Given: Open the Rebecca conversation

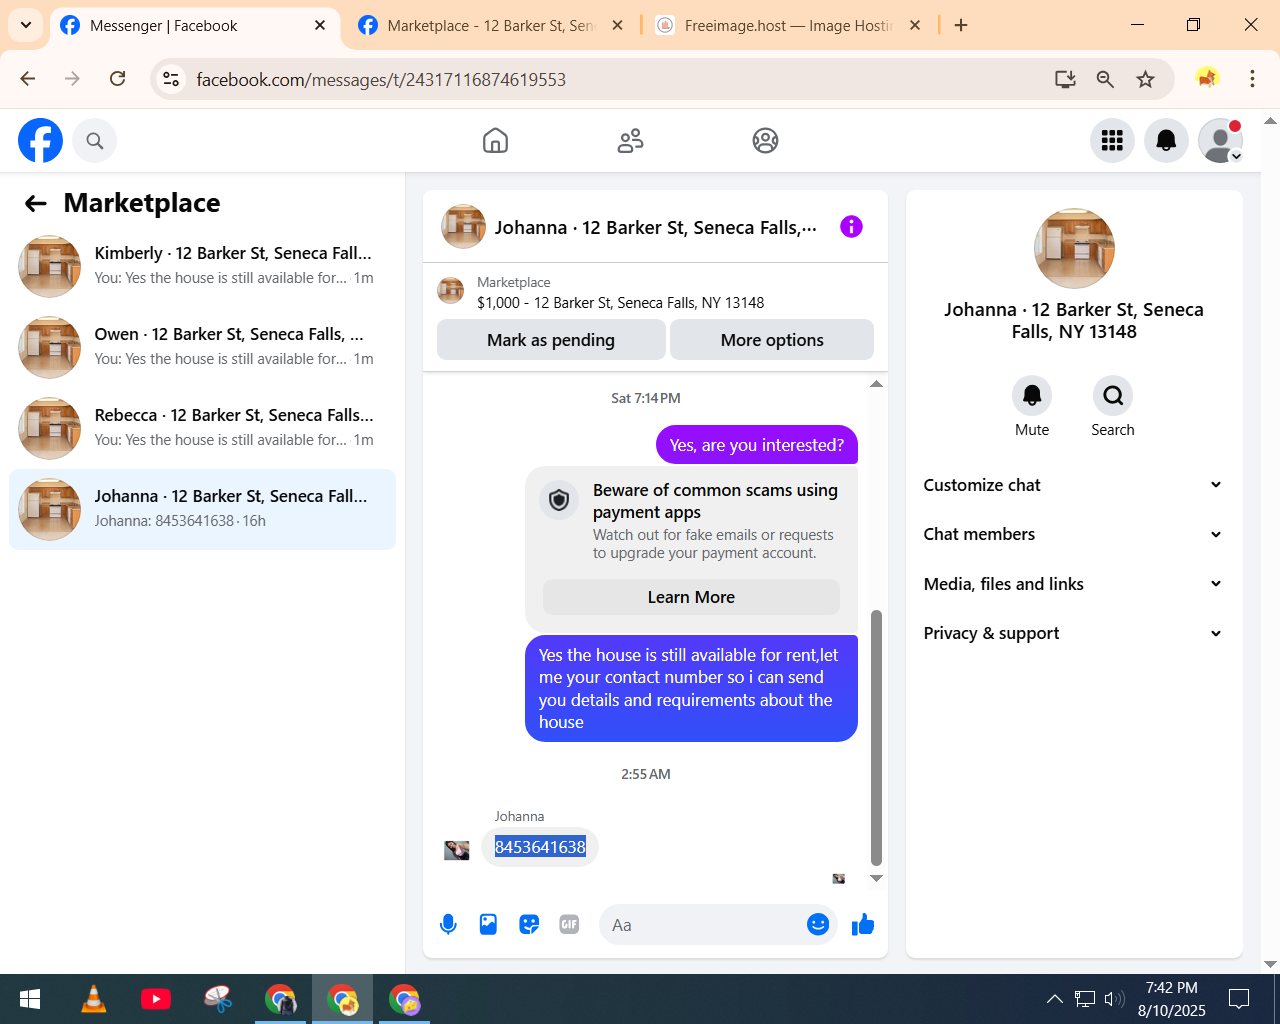Looking at the screenshot, I should click(x=203, y=429).
